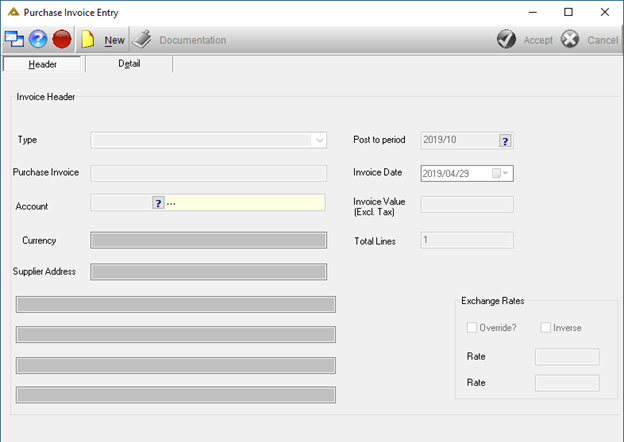
Task: Click the New button label
Action: (x=114, y=40)
